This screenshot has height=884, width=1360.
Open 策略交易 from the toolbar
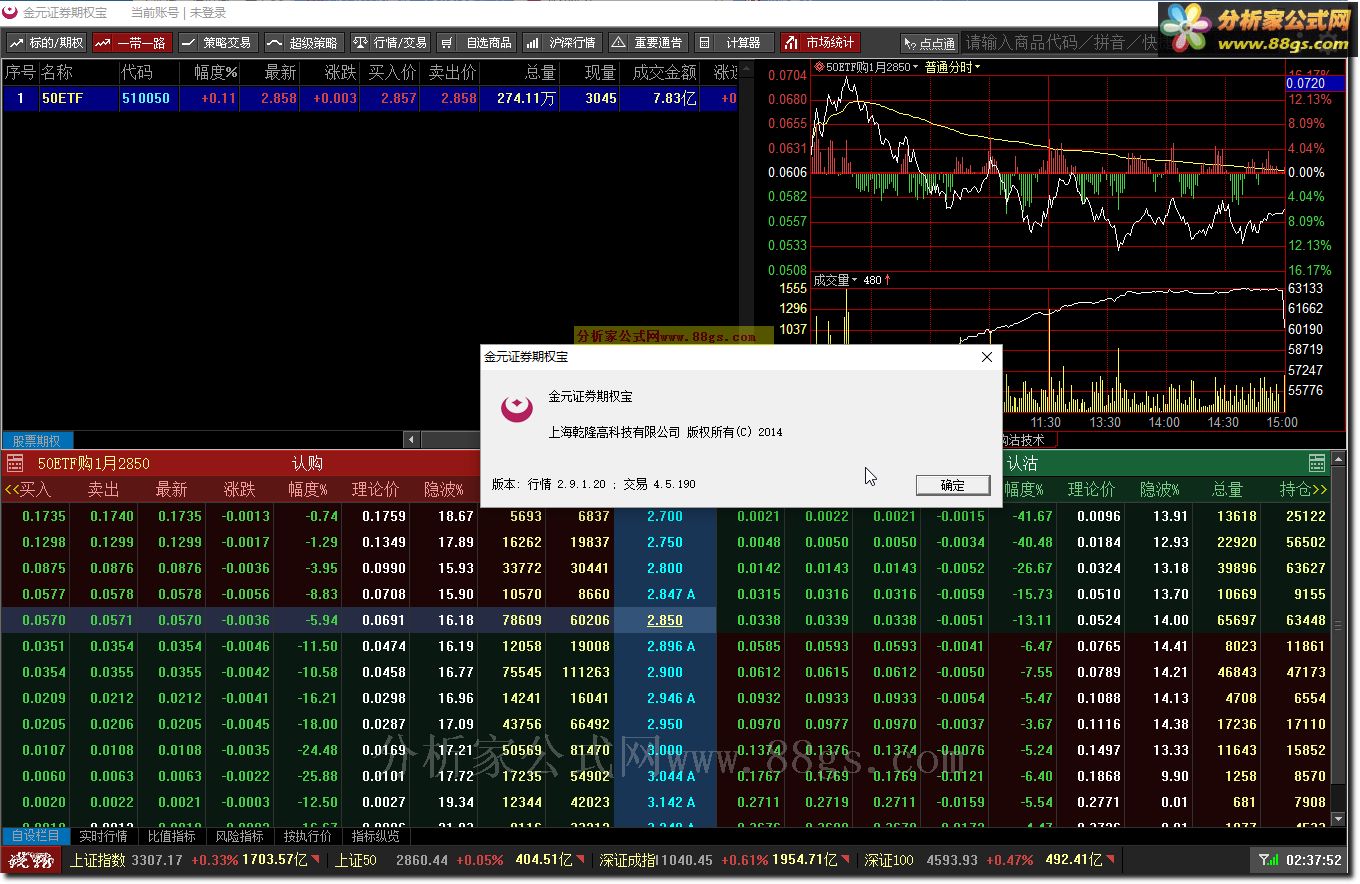tap(218, 43)
